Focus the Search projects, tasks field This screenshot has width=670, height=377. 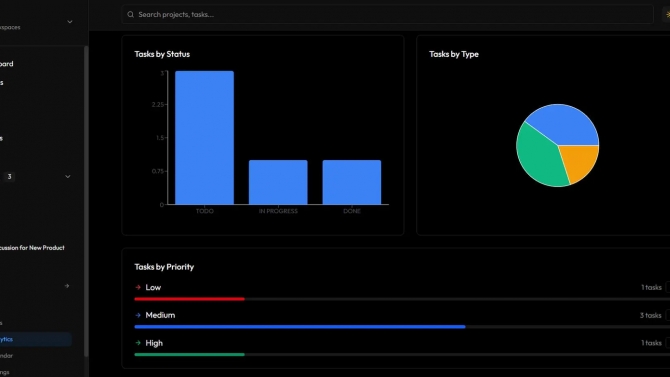click(387, 15)
